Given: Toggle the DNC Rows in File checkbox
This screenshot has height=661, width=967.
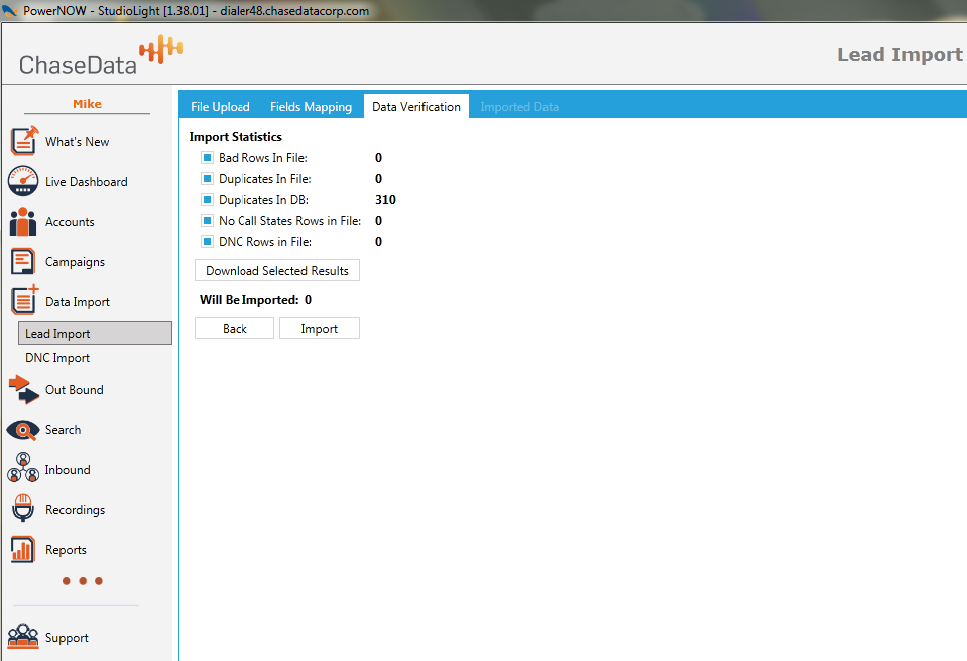Looking at the screenshot, I should point(208,242).
